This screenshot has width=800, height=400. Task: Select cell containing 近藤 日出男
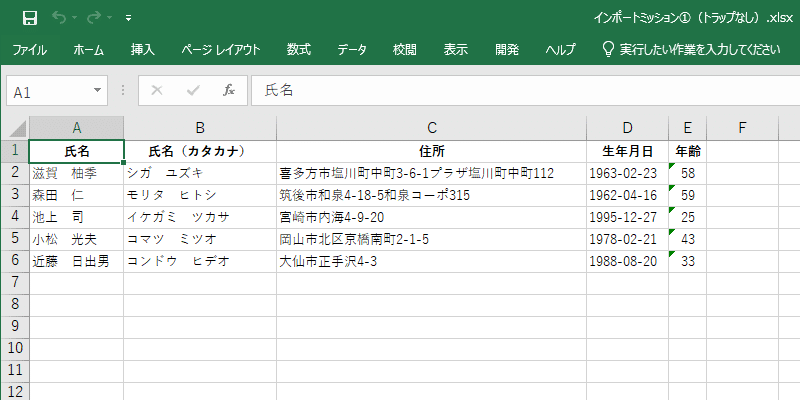click(77, 261)
